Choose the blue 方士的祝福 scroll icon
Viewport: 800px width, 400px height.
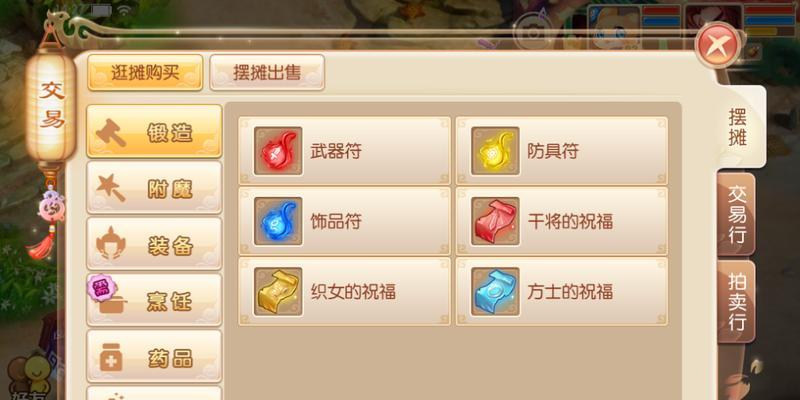point(495,291)
